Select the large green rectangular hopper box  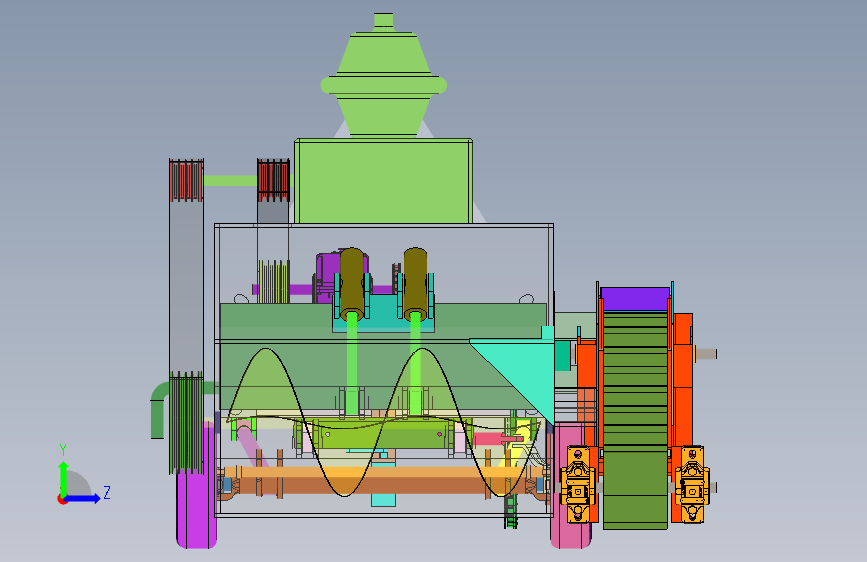point(383,181)
